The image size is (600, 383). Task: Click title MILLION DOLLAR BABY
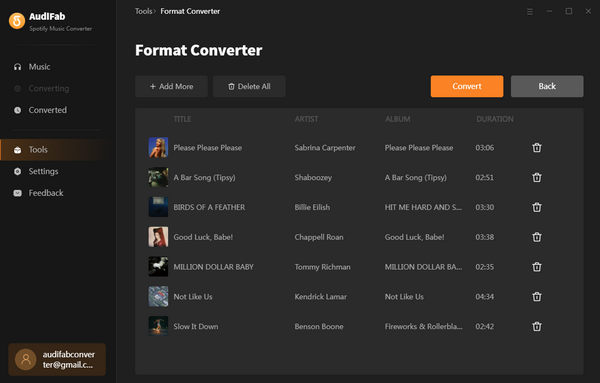[214, 267]
